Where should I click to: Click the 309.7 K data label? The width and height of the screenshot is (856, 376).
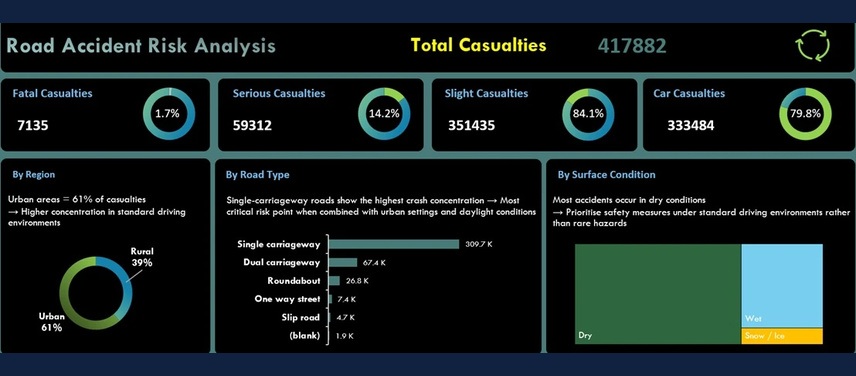479,244
